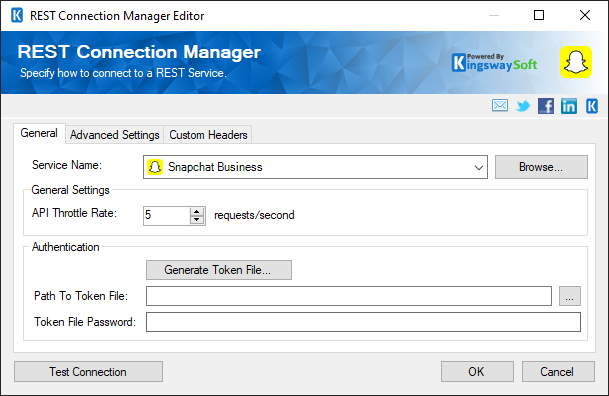Screen dimensions: 609x396
Task: Click the 'API Throttle Rate:' label
Action: point(74,213)
